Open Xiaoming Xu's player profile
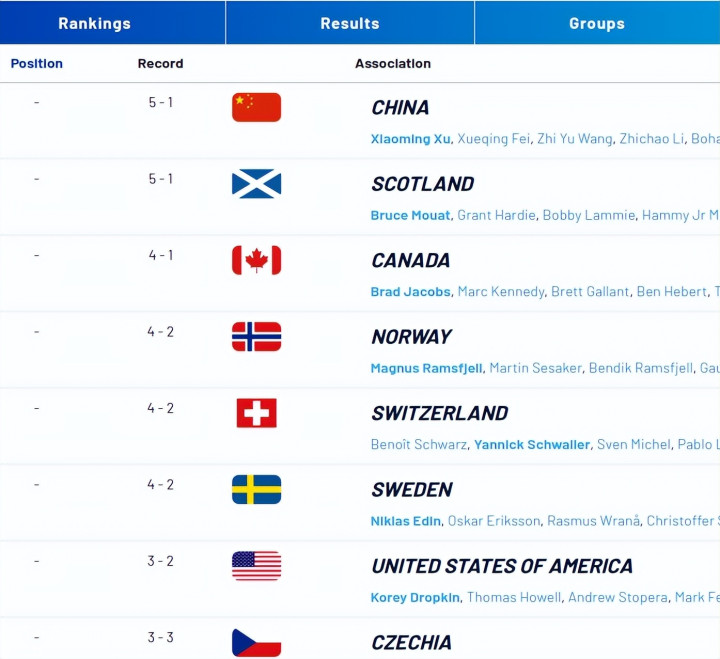 411,139
